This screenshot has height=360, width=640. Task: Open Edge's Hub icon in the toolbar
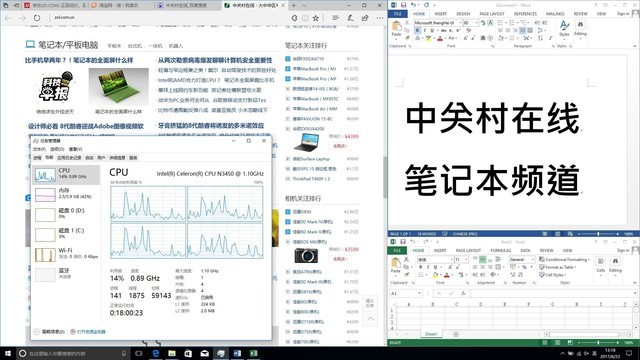(x=336, y=18)
